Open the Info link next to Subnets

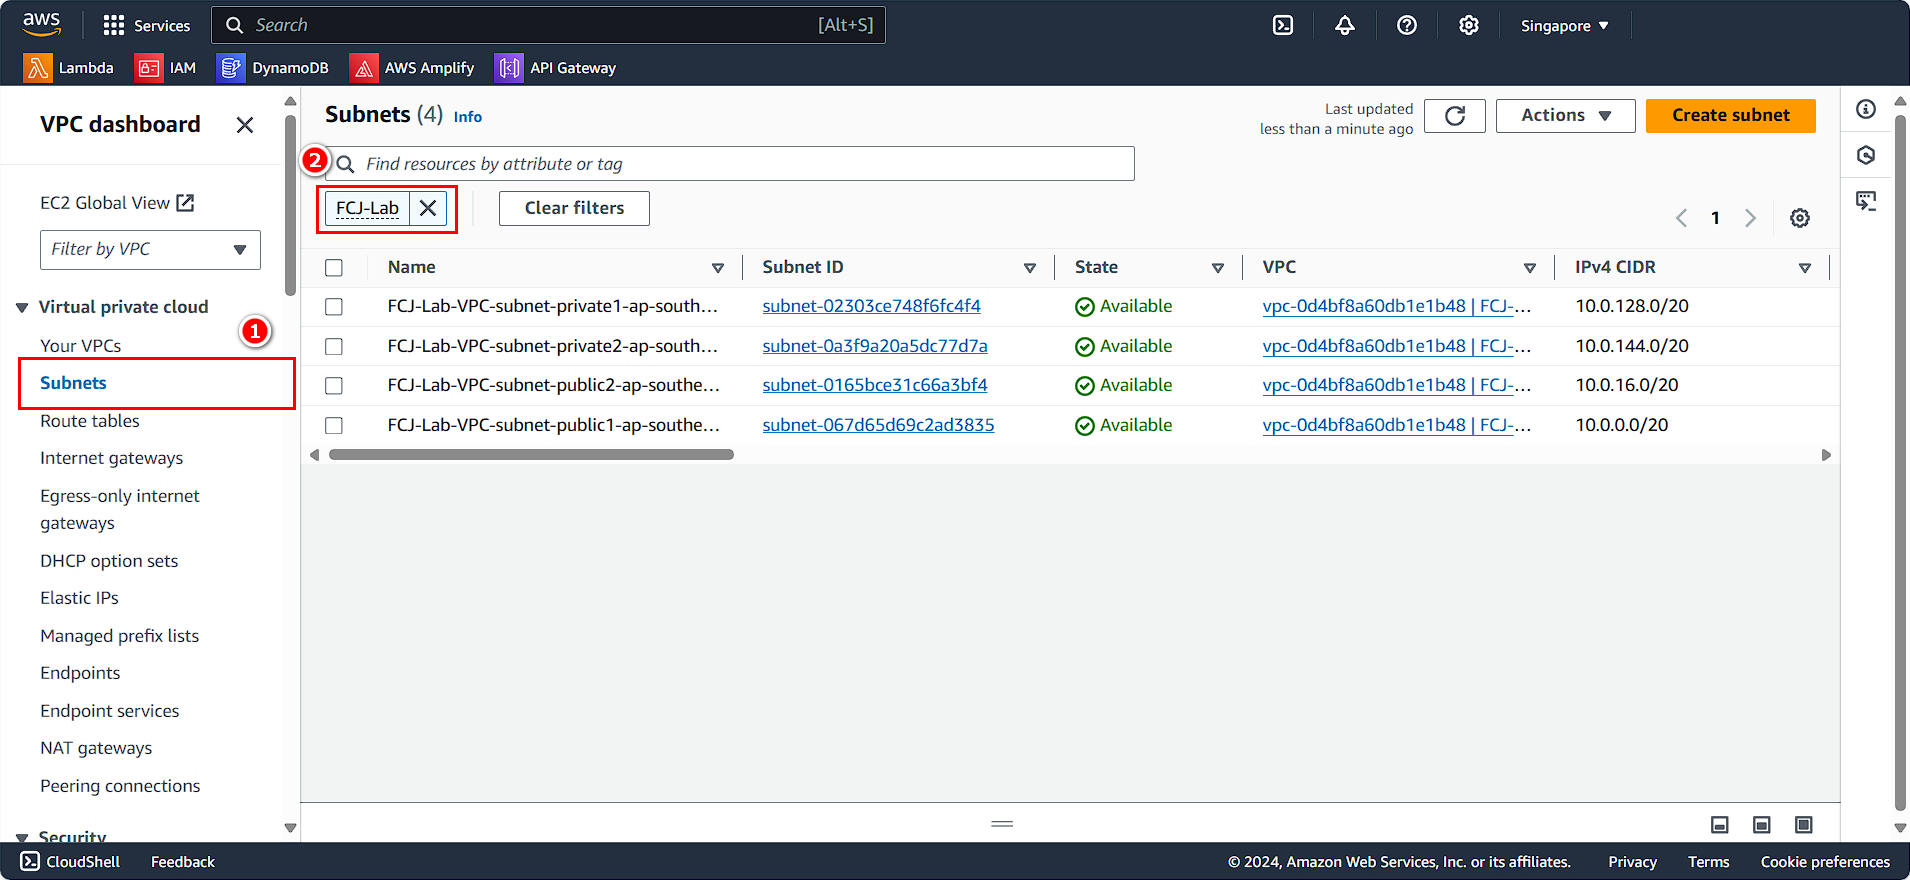tap(467, 117)
